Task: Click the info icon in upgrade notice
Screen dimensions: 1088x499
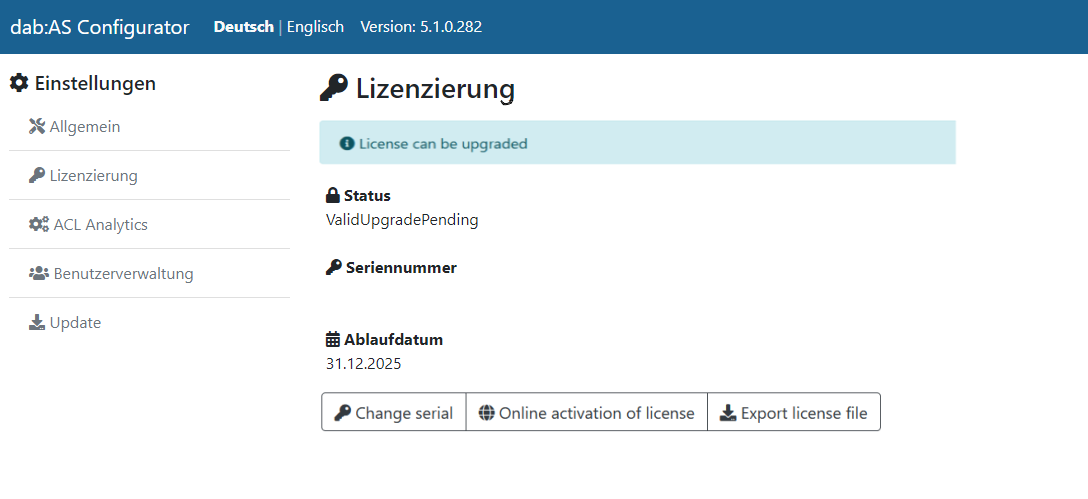Action: pos(347,143)
